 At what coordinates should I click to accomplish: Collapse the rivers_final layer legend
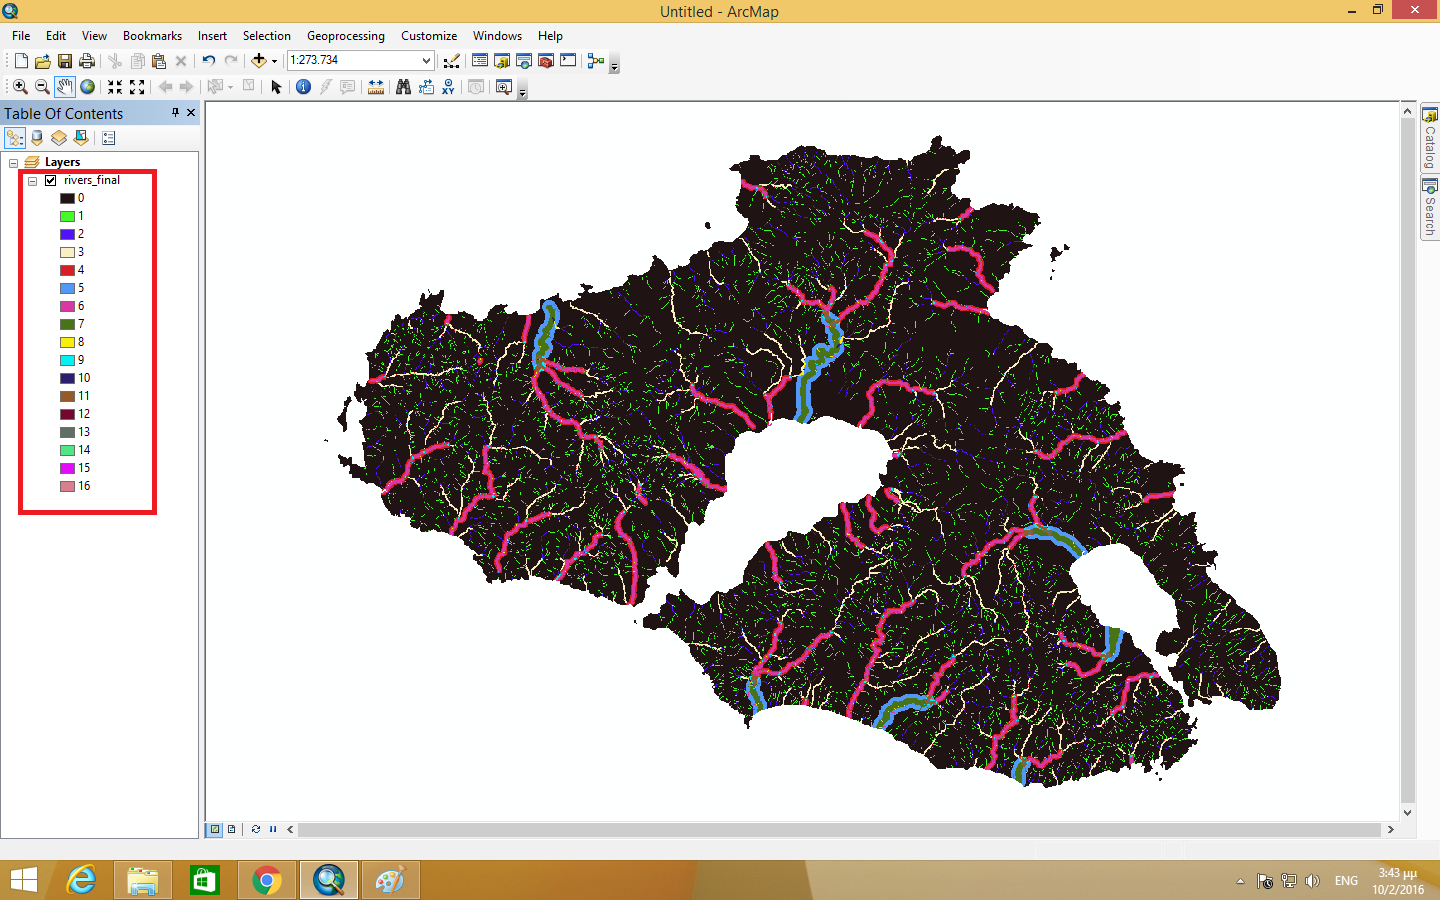point(32,181)
